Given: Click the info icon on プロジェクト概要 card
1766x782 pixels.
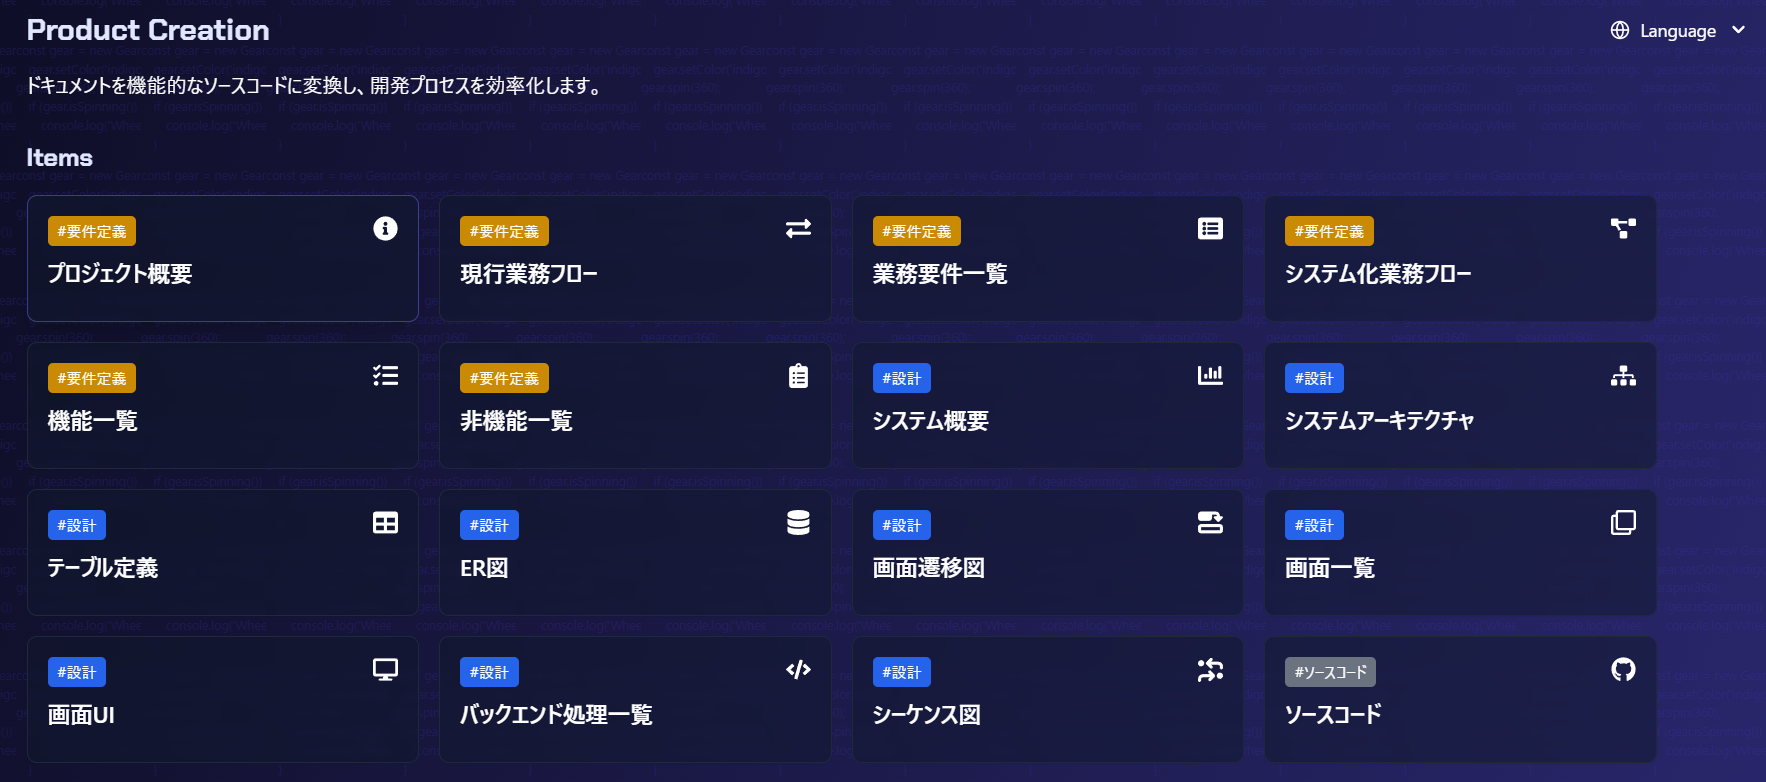Looking at the screenshot, I should coord(385,229).
